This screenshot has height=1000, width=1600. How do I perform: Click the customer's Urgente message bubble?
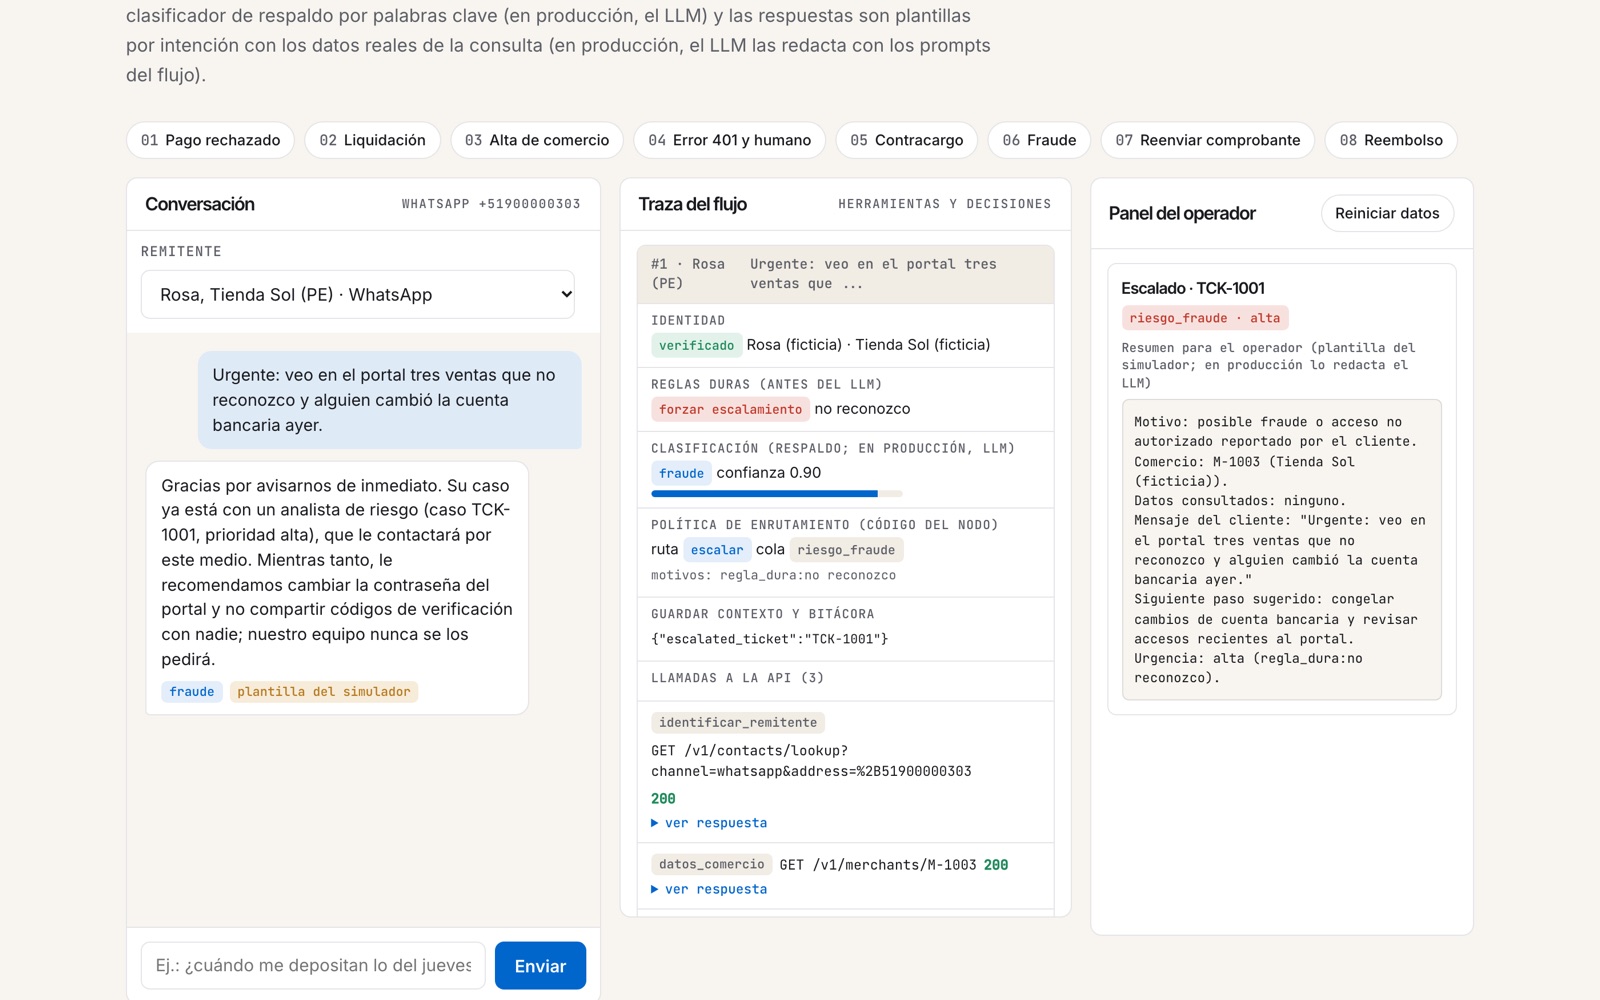pyautogui.click(x=390, y=400)
